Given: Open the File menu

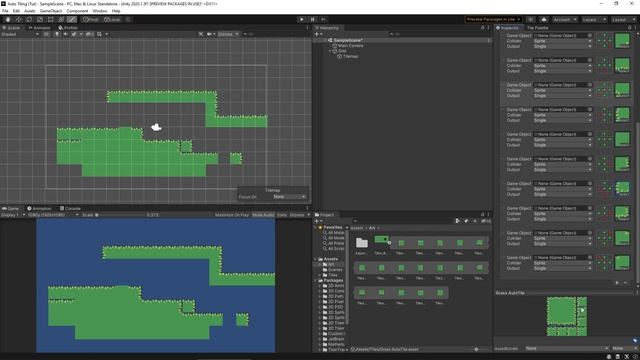Looking at the screenshot, I should 5,11.
